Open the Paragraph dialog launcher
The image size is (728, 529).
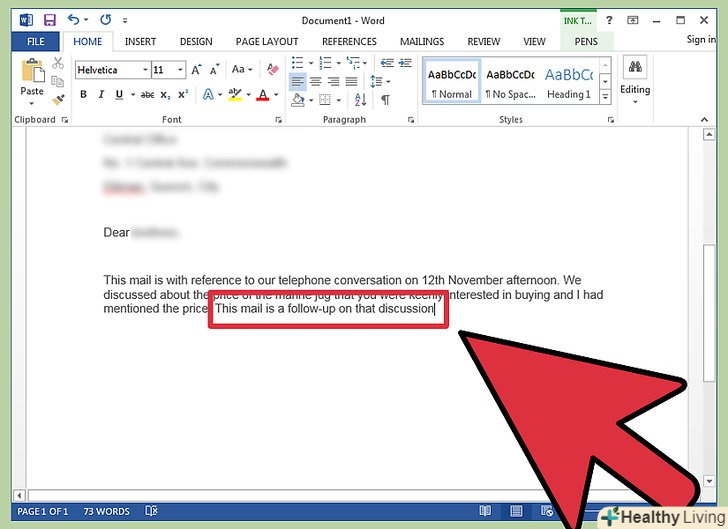click(411, 120)
